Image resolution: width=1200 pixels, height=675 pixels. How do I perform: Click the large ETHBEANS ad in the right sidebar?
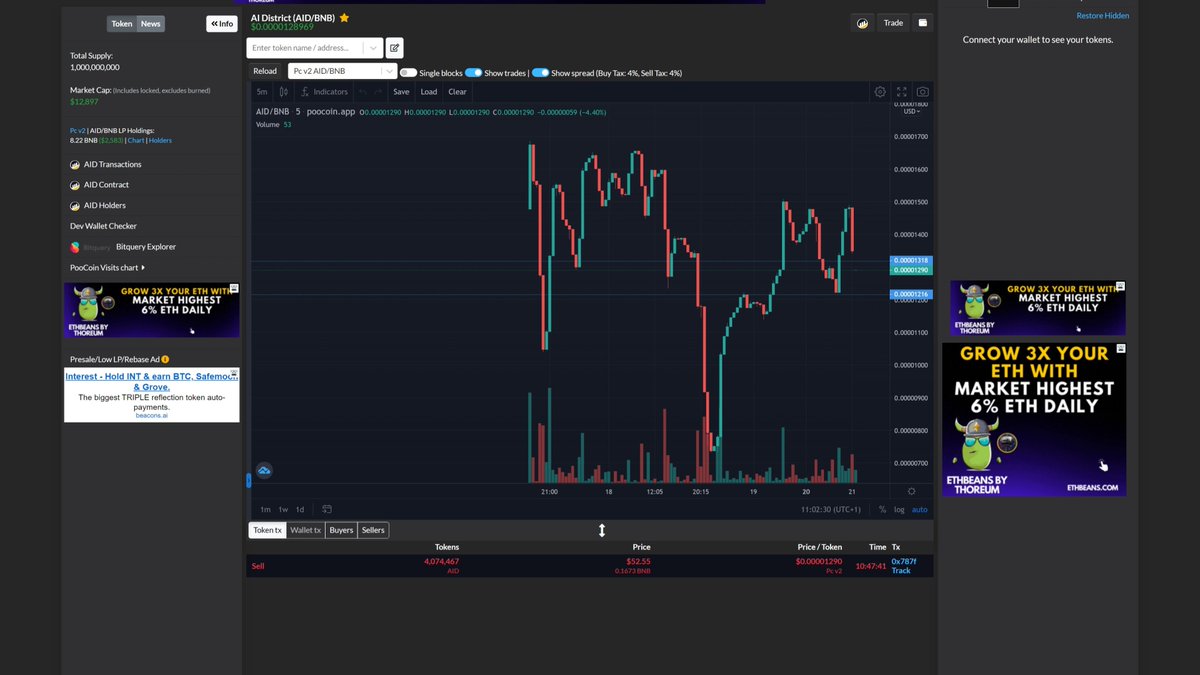tap(1034, 419)
